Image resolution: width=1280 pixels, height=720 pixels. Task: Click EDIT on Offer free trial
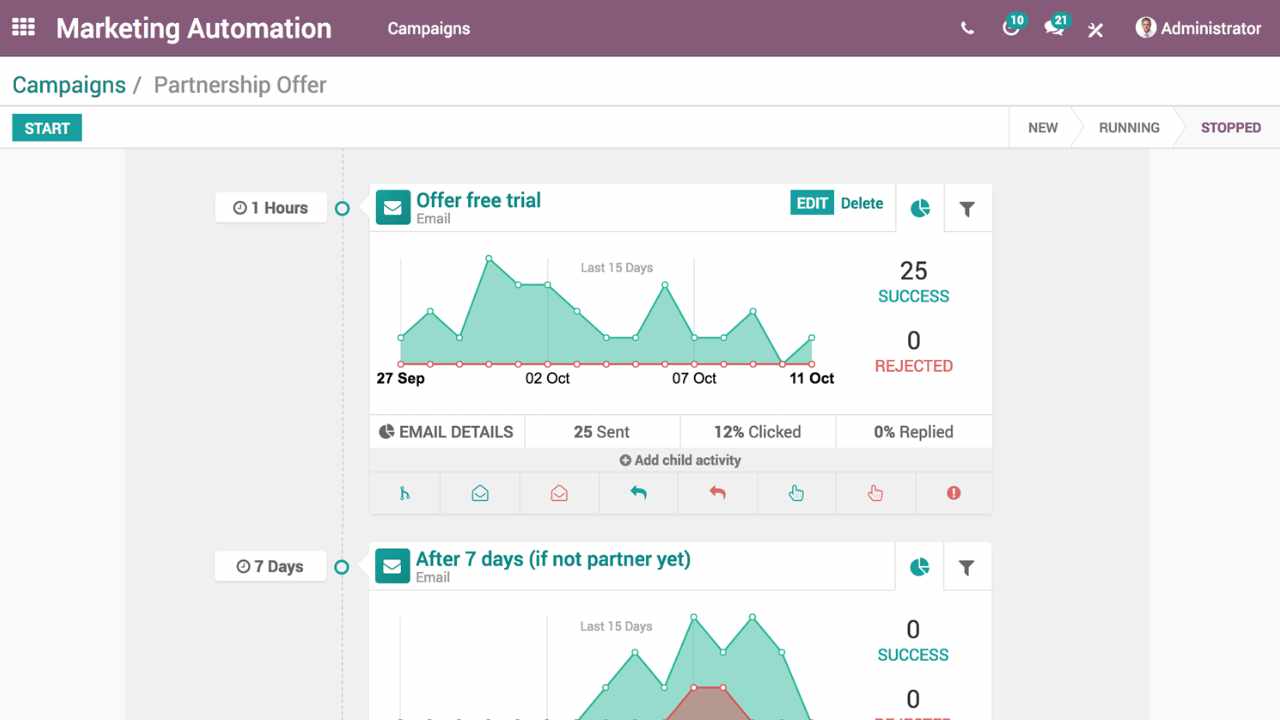811,203
